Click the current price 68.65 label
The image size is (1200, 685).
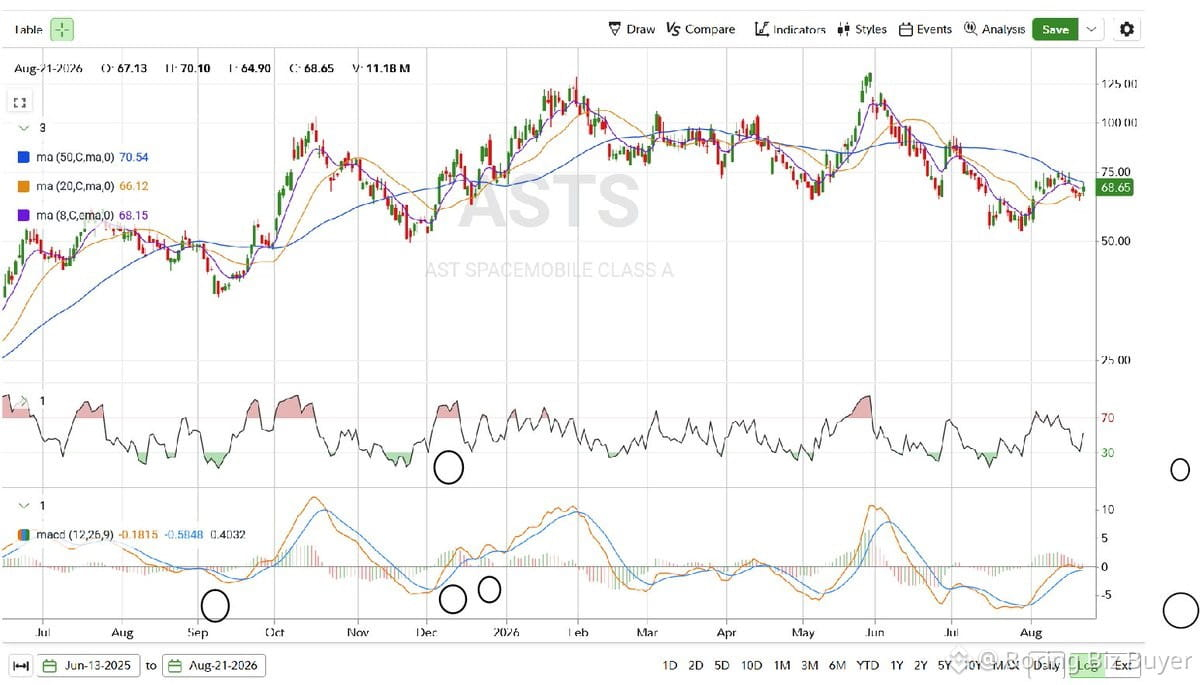click(x=1114, y=187)
